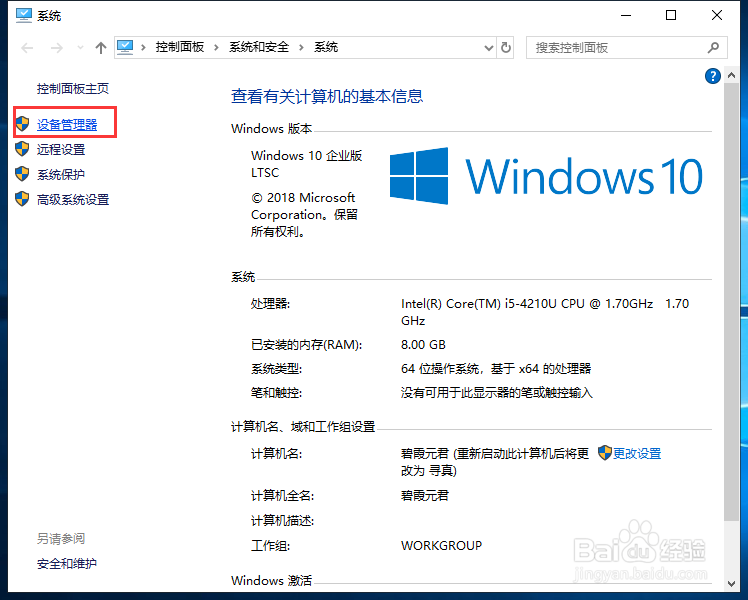Click the search magnifier icon
Screen dimensions: 748x600
point(713,48)
